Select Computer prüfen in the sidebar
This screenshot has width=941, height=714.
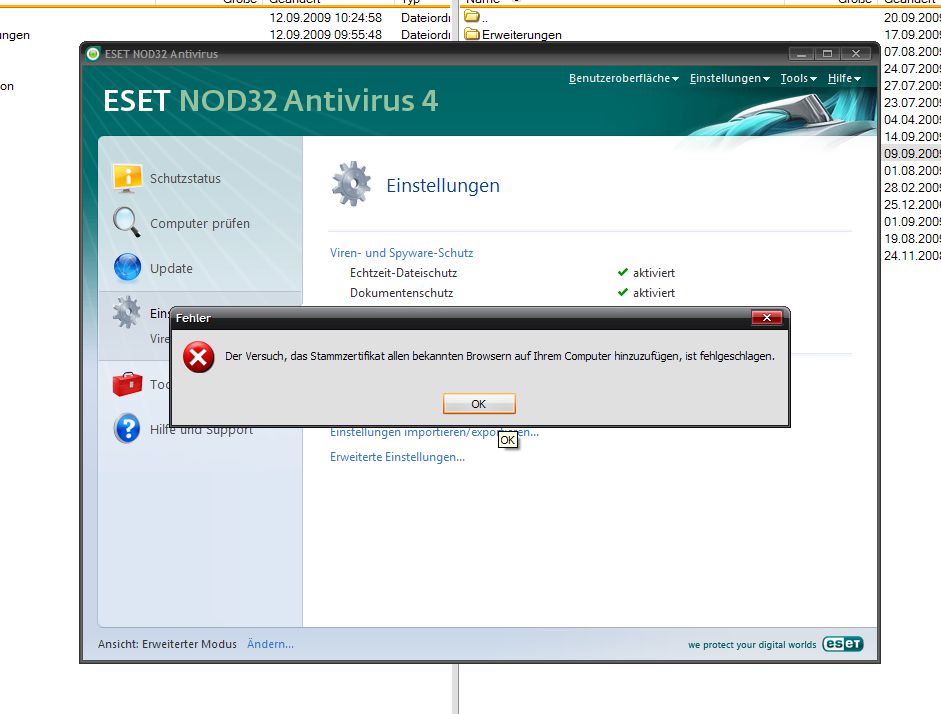pos(200,223)
